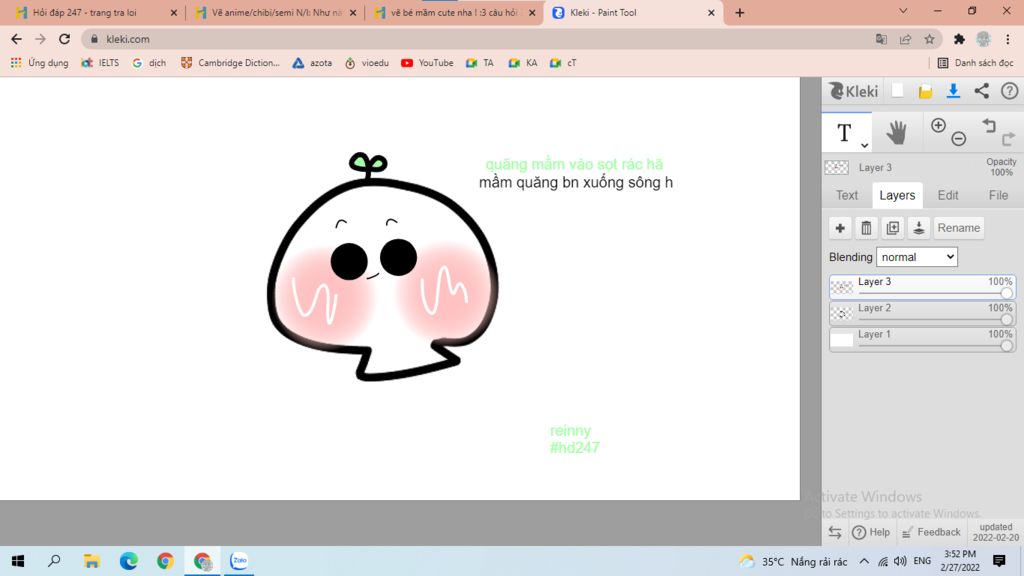Open the YouTube bookmark
1024x576 pixels.
427,63
